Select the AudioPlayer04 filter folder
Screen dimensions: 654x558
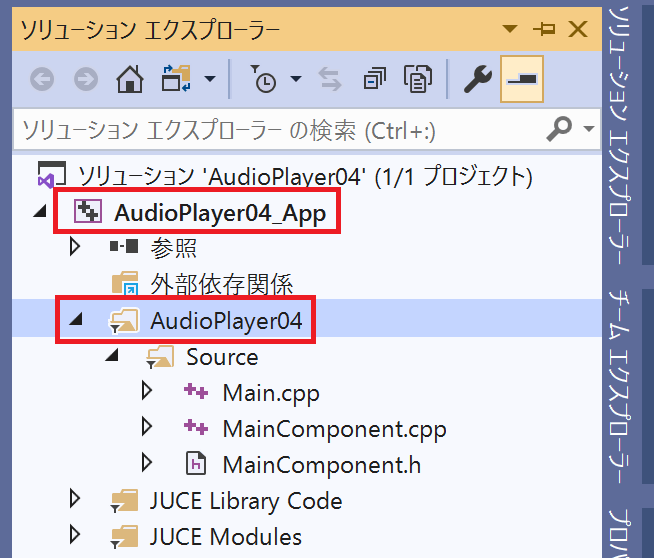226,321
